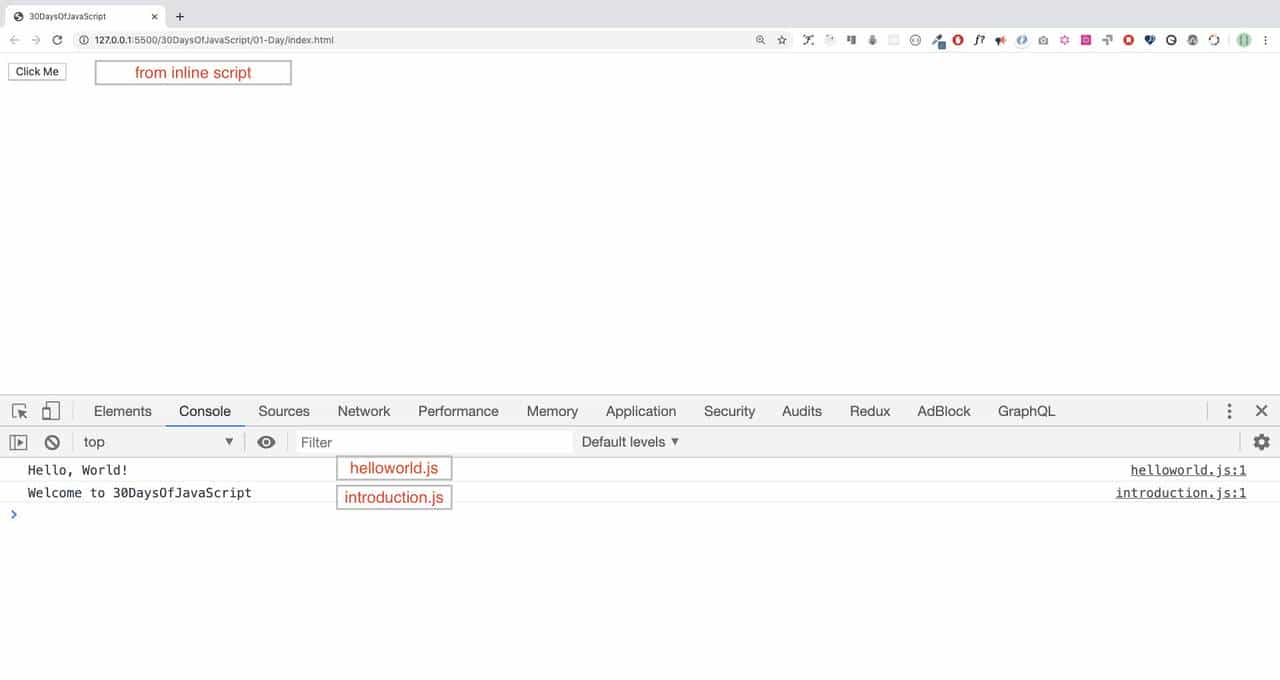Open the Network panel

tap(363, 411)
